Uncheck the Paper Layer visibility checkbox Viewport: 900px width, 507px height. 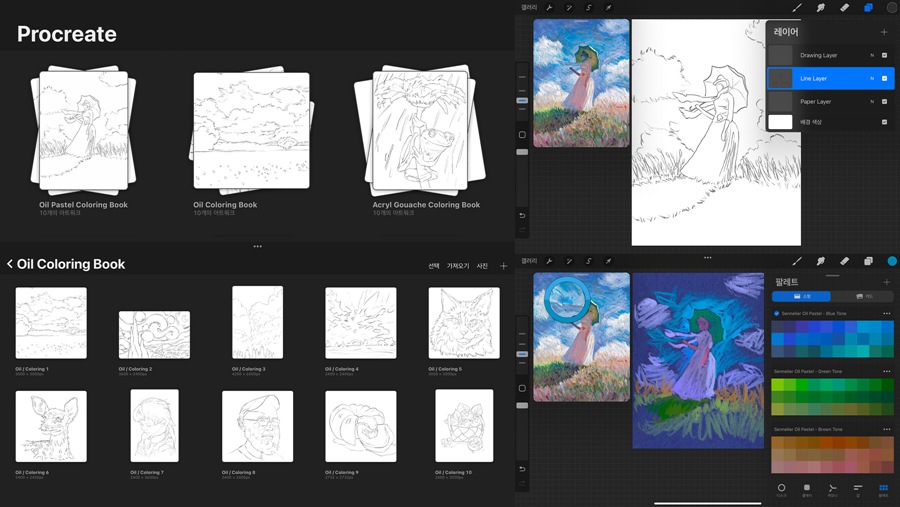click(884, 101)
